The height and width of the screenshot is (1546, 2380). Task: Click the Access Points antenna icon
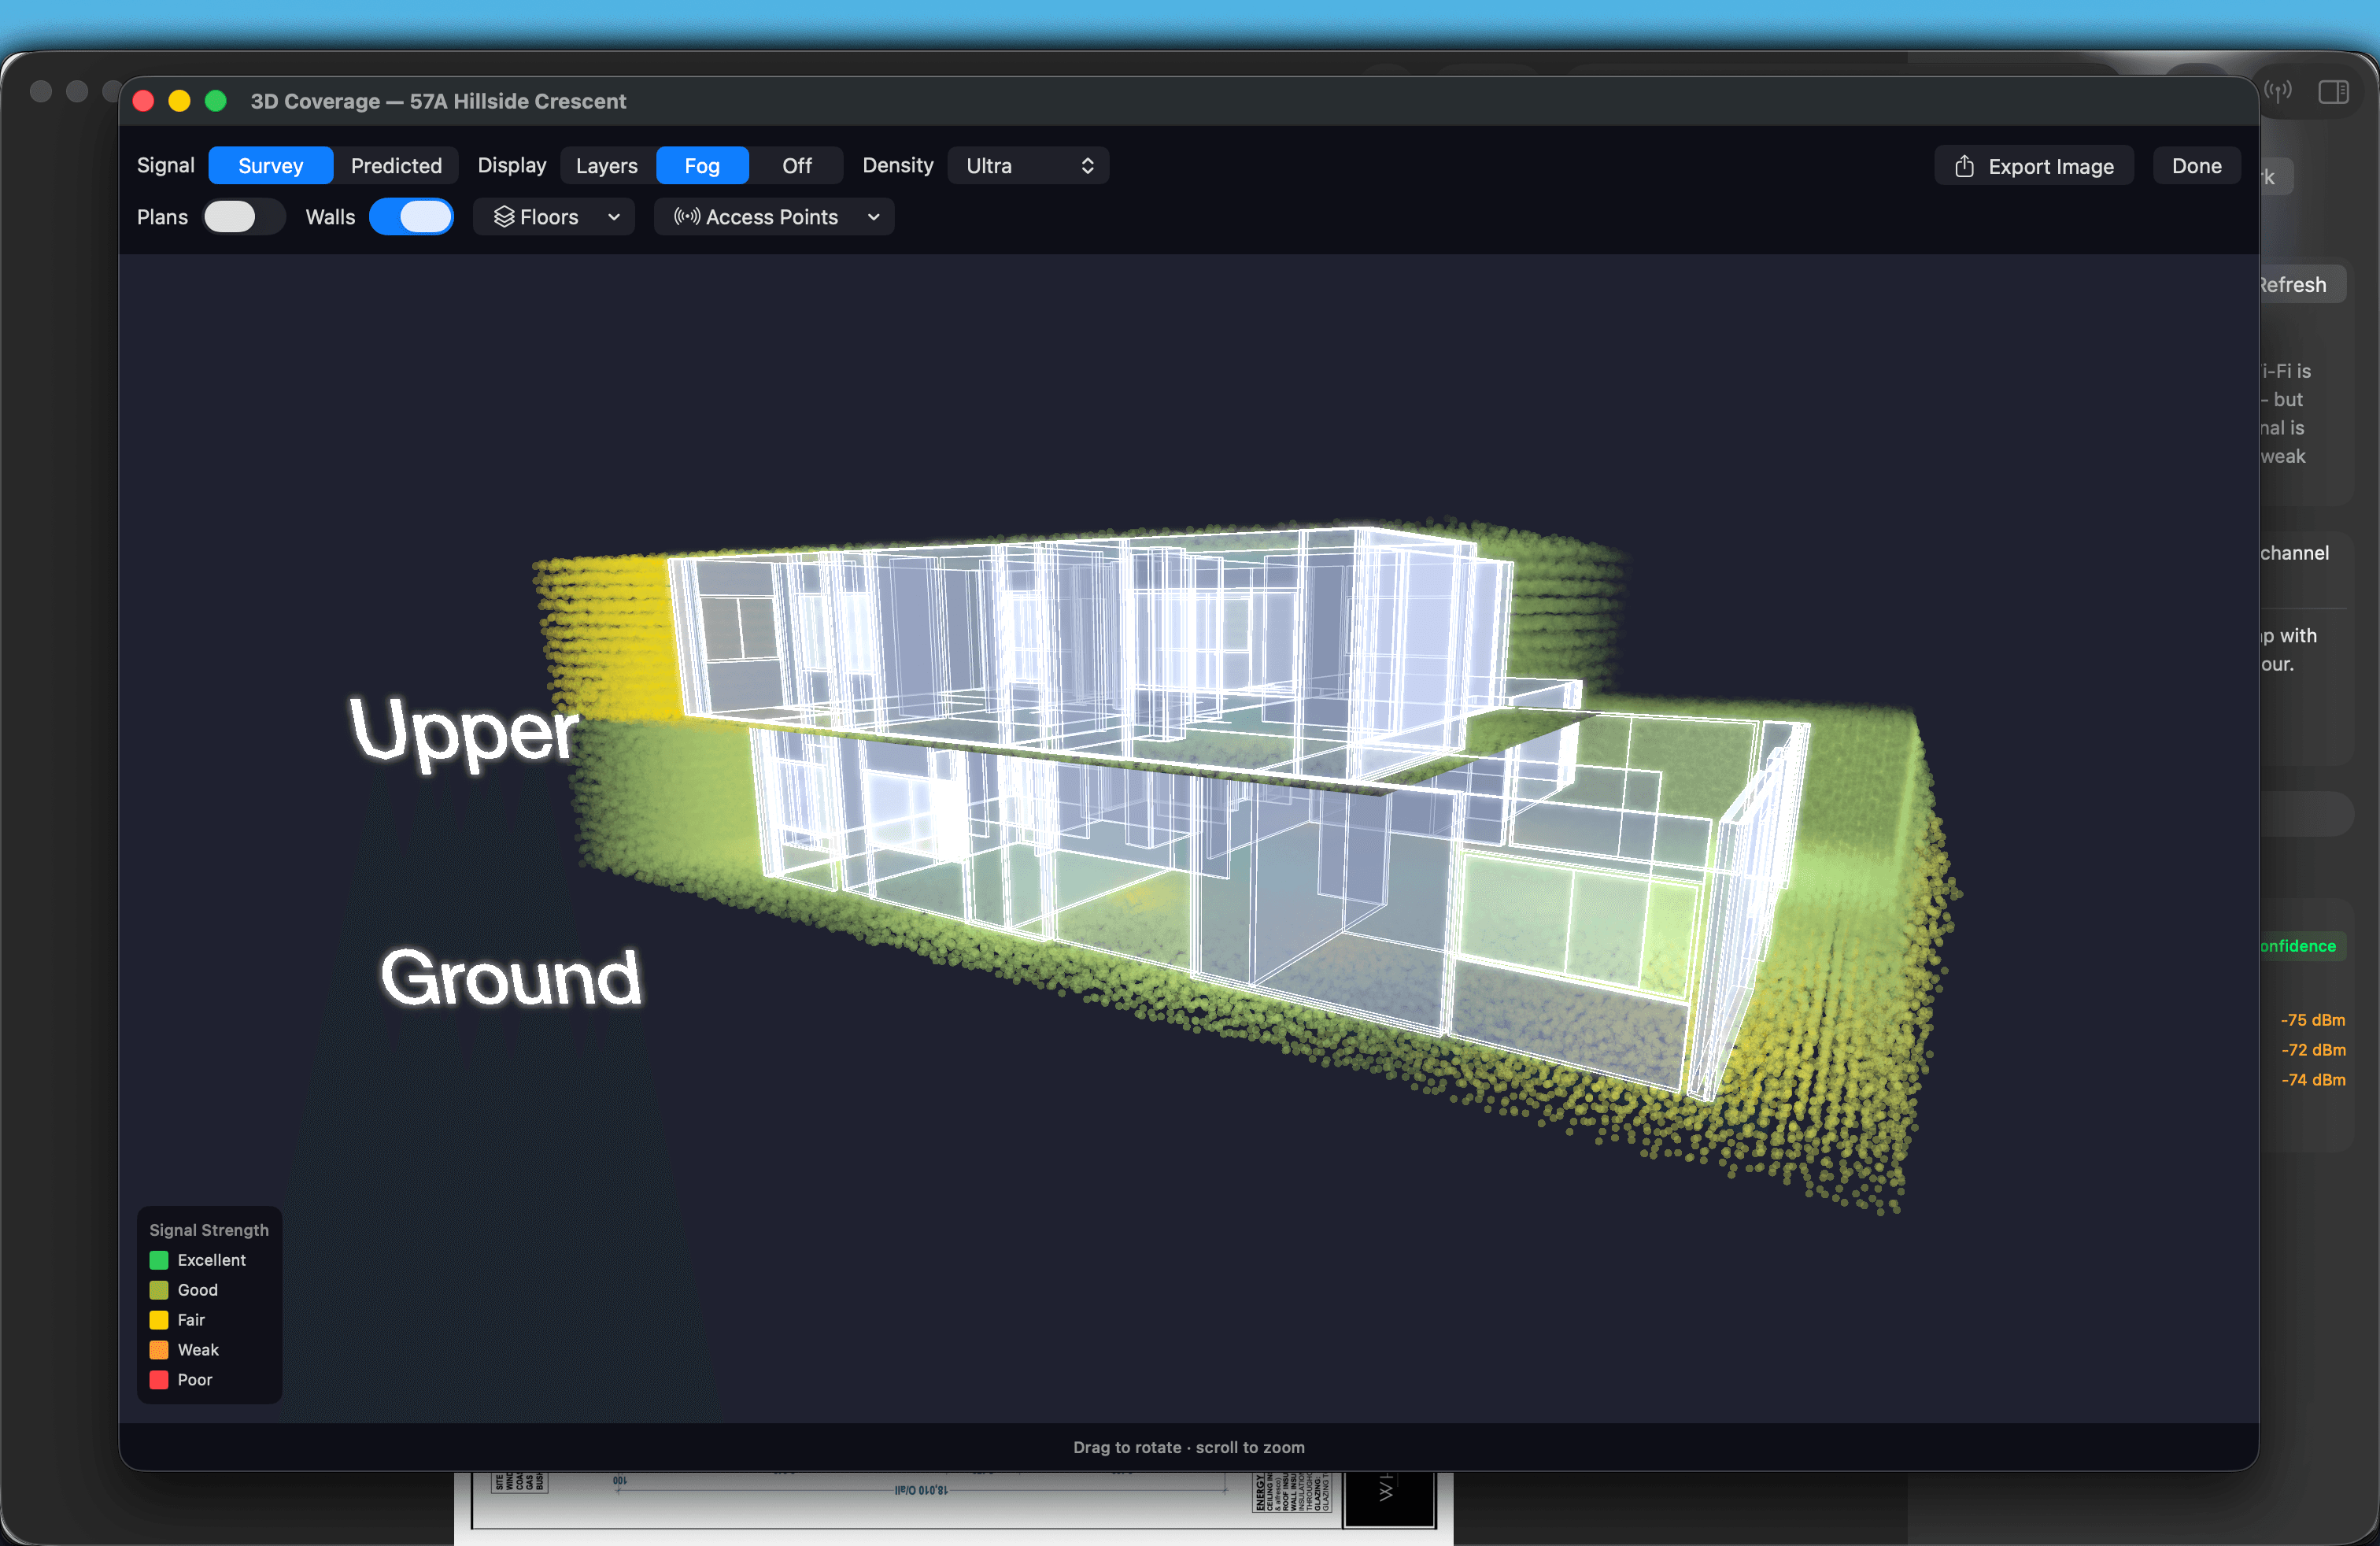click(687, 217)
